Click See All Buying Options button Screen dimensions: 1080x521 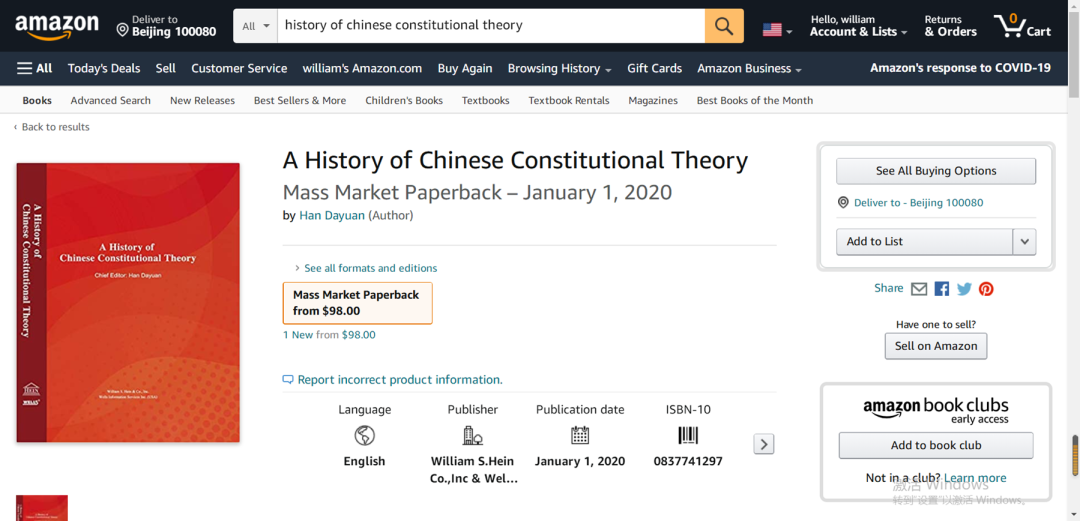pos(935,171)
